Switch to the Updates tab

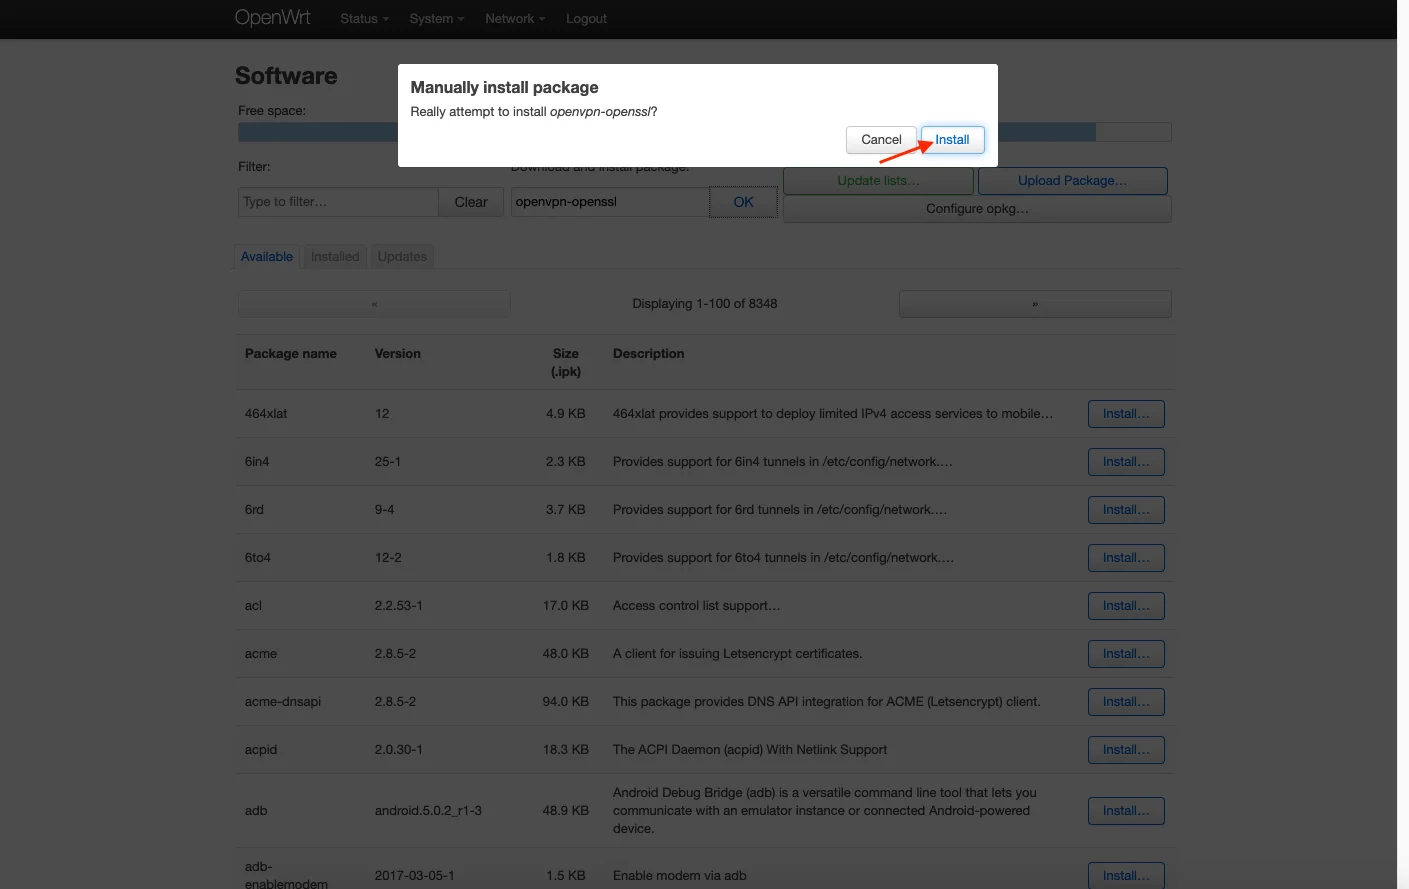click(402, 257)
